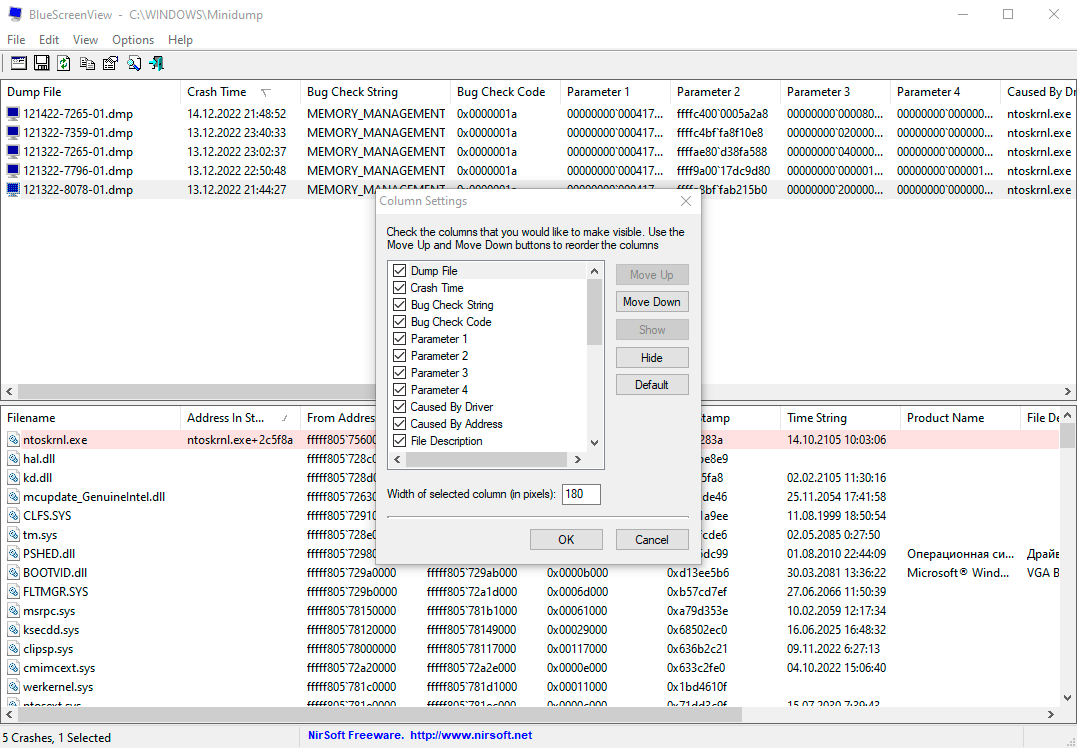Uncheck the Caused By Driver checkbox
Image resolution: width=1077 pixels, height=748 pixels.
click(399, 407)
